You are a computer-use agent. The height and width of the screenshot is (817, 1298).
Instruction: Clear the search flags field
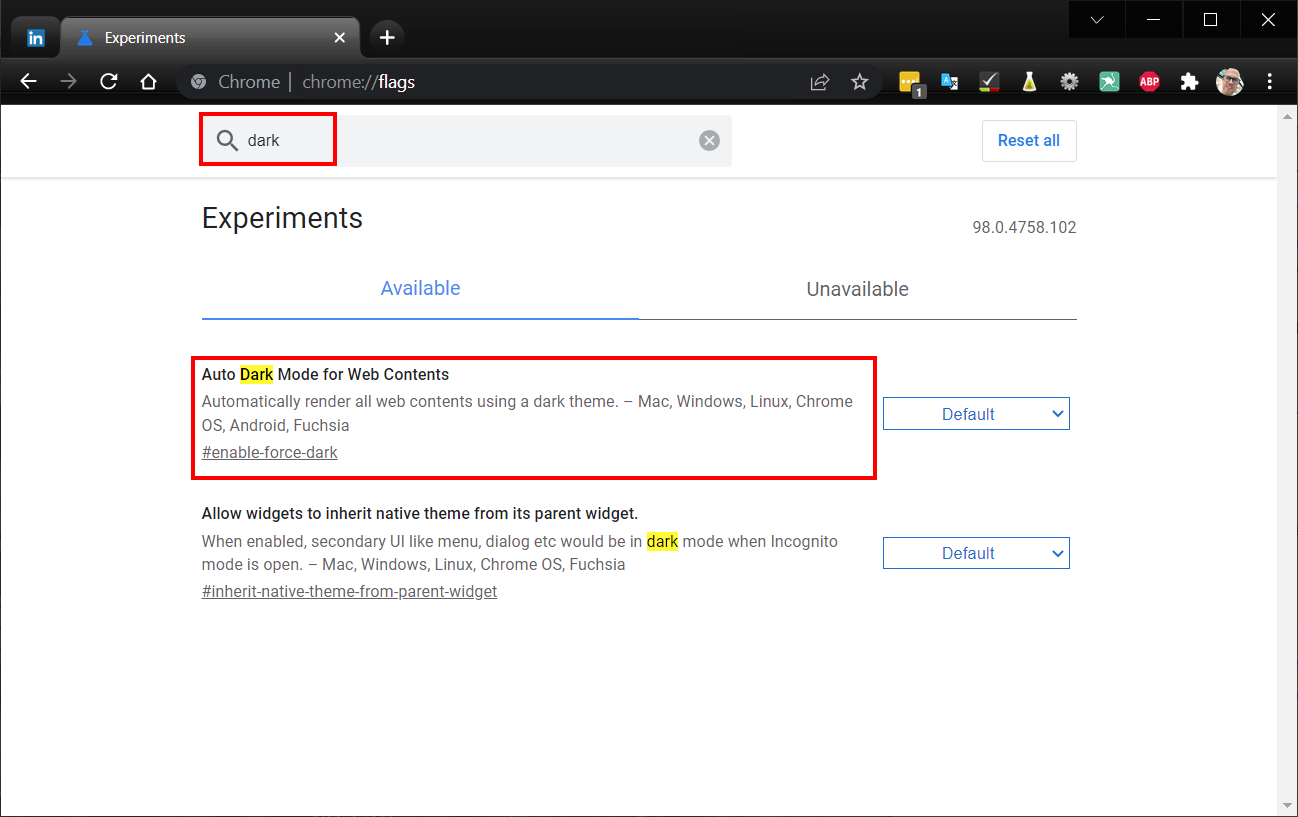click(709, 141)
